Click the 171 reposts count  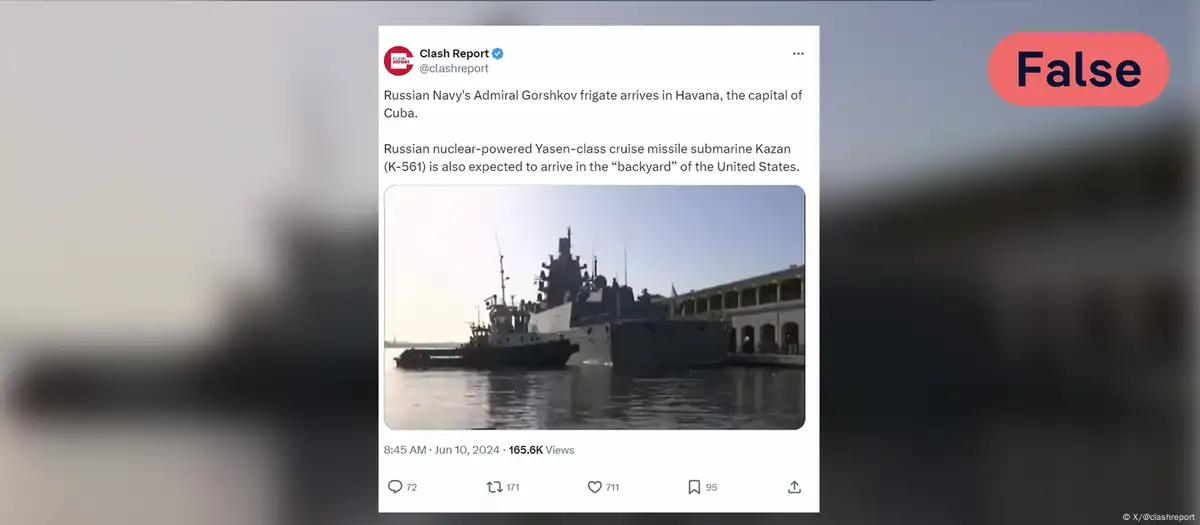(x=513, y=488)
